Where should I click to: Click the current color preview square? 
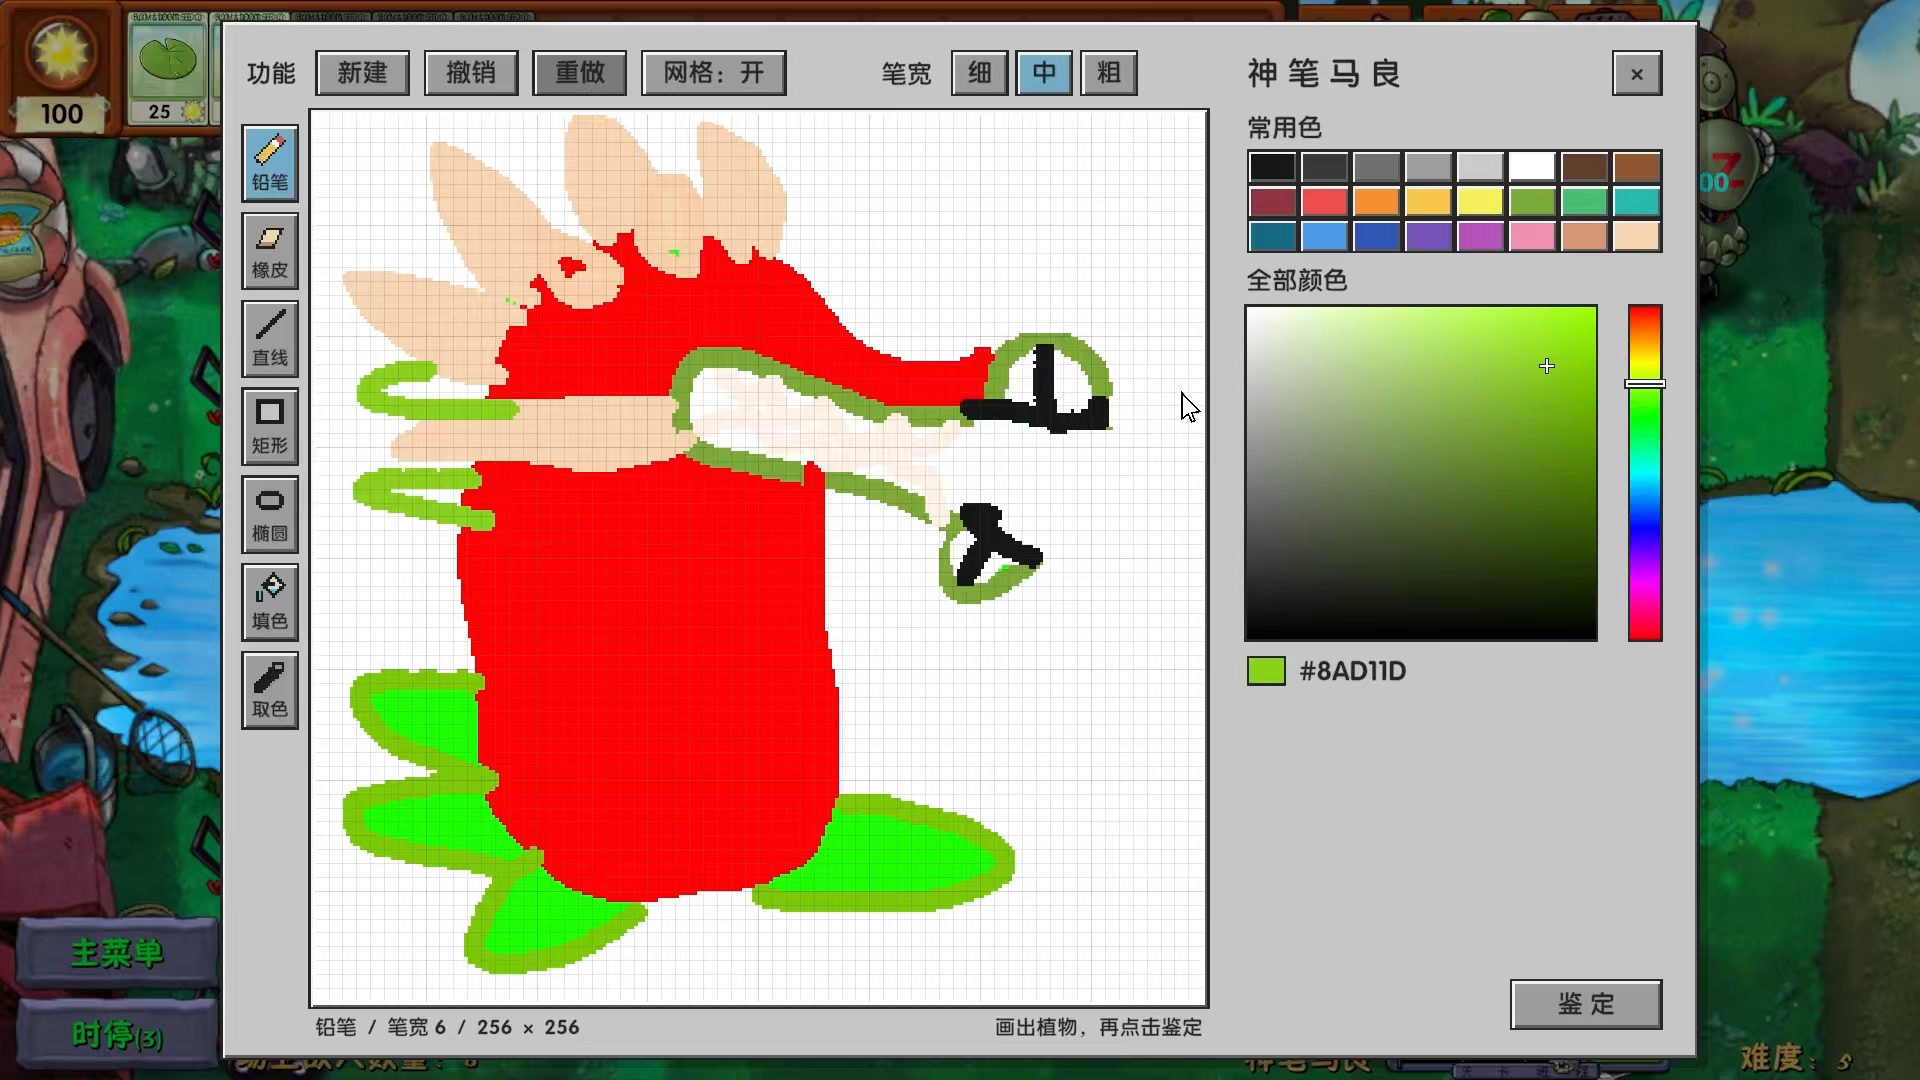coord(1266,671)
